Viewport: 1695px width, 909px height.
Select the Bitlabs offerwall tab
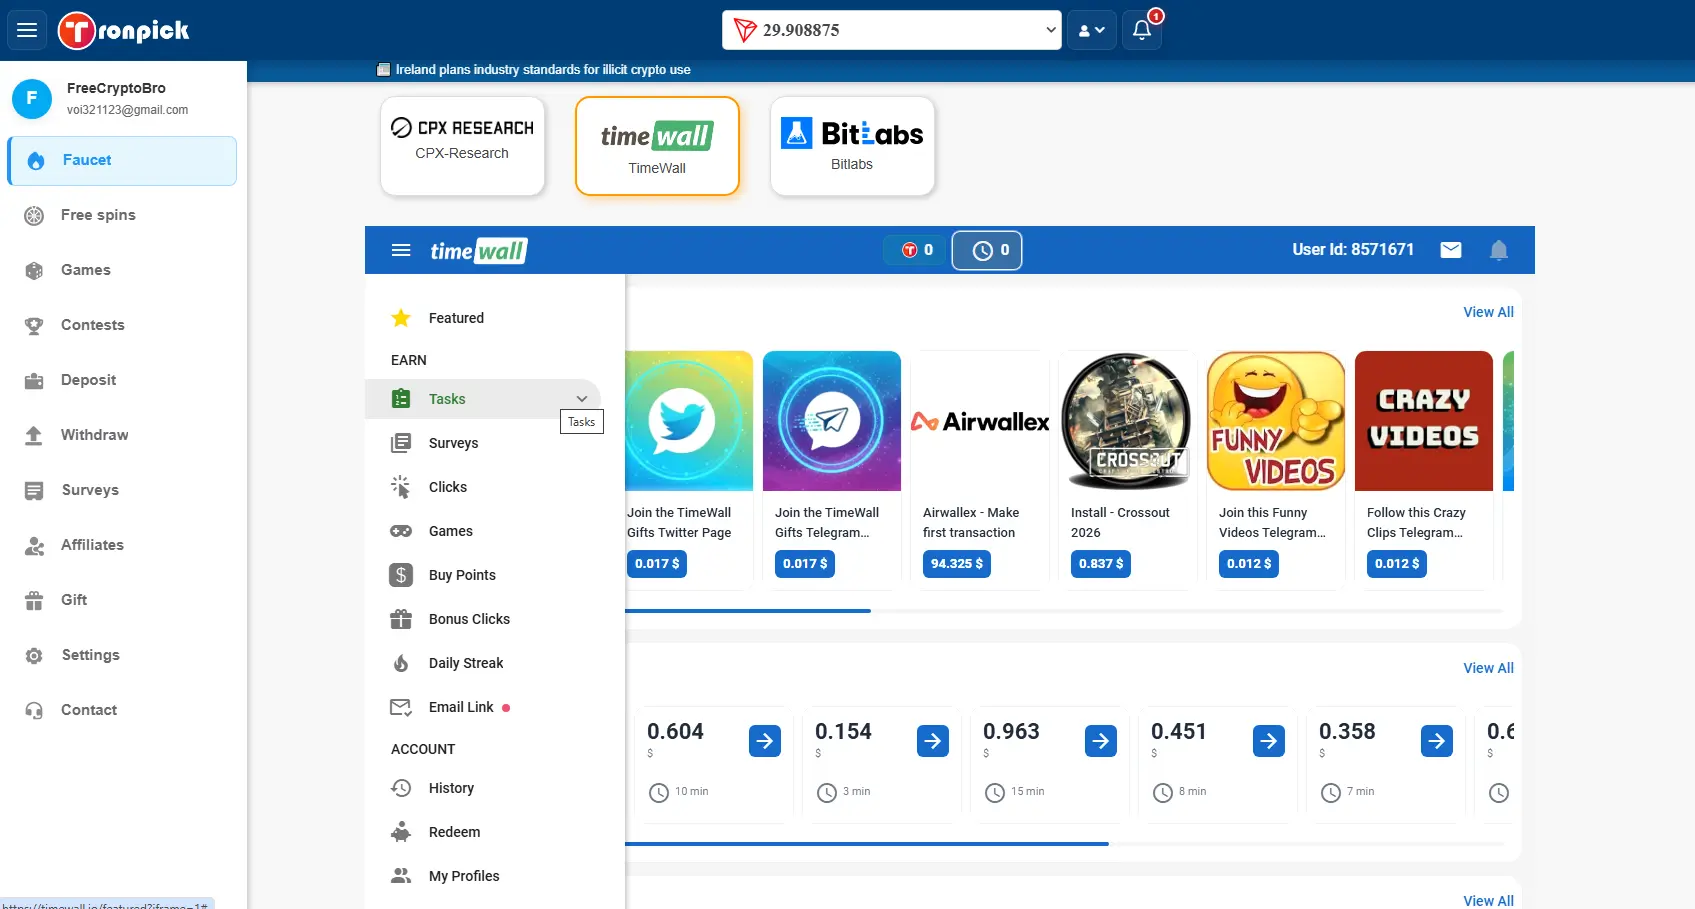click(x=852, y=146)
